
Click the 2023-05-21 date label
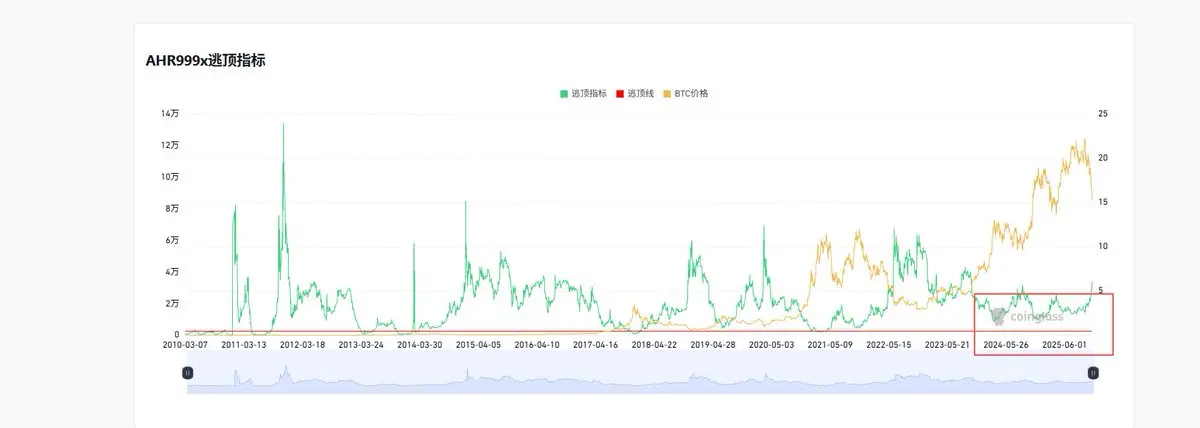point(947,344)
